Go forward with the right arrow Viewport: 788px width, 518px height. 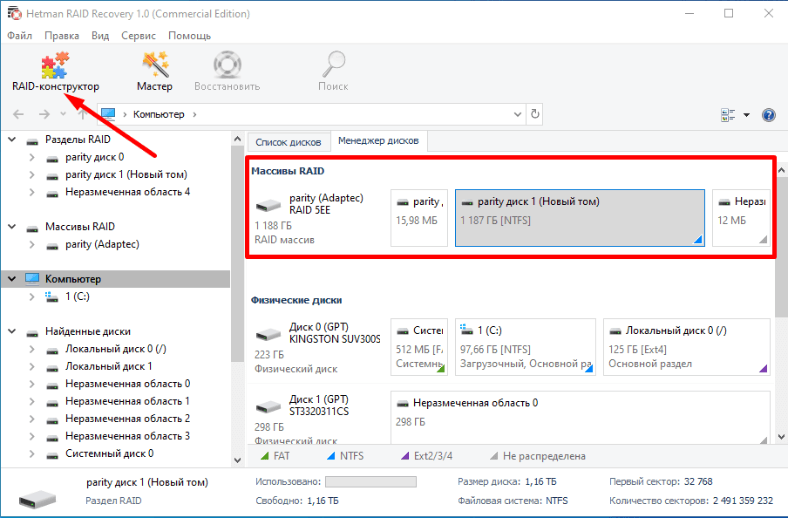click(x=44, y=115)
